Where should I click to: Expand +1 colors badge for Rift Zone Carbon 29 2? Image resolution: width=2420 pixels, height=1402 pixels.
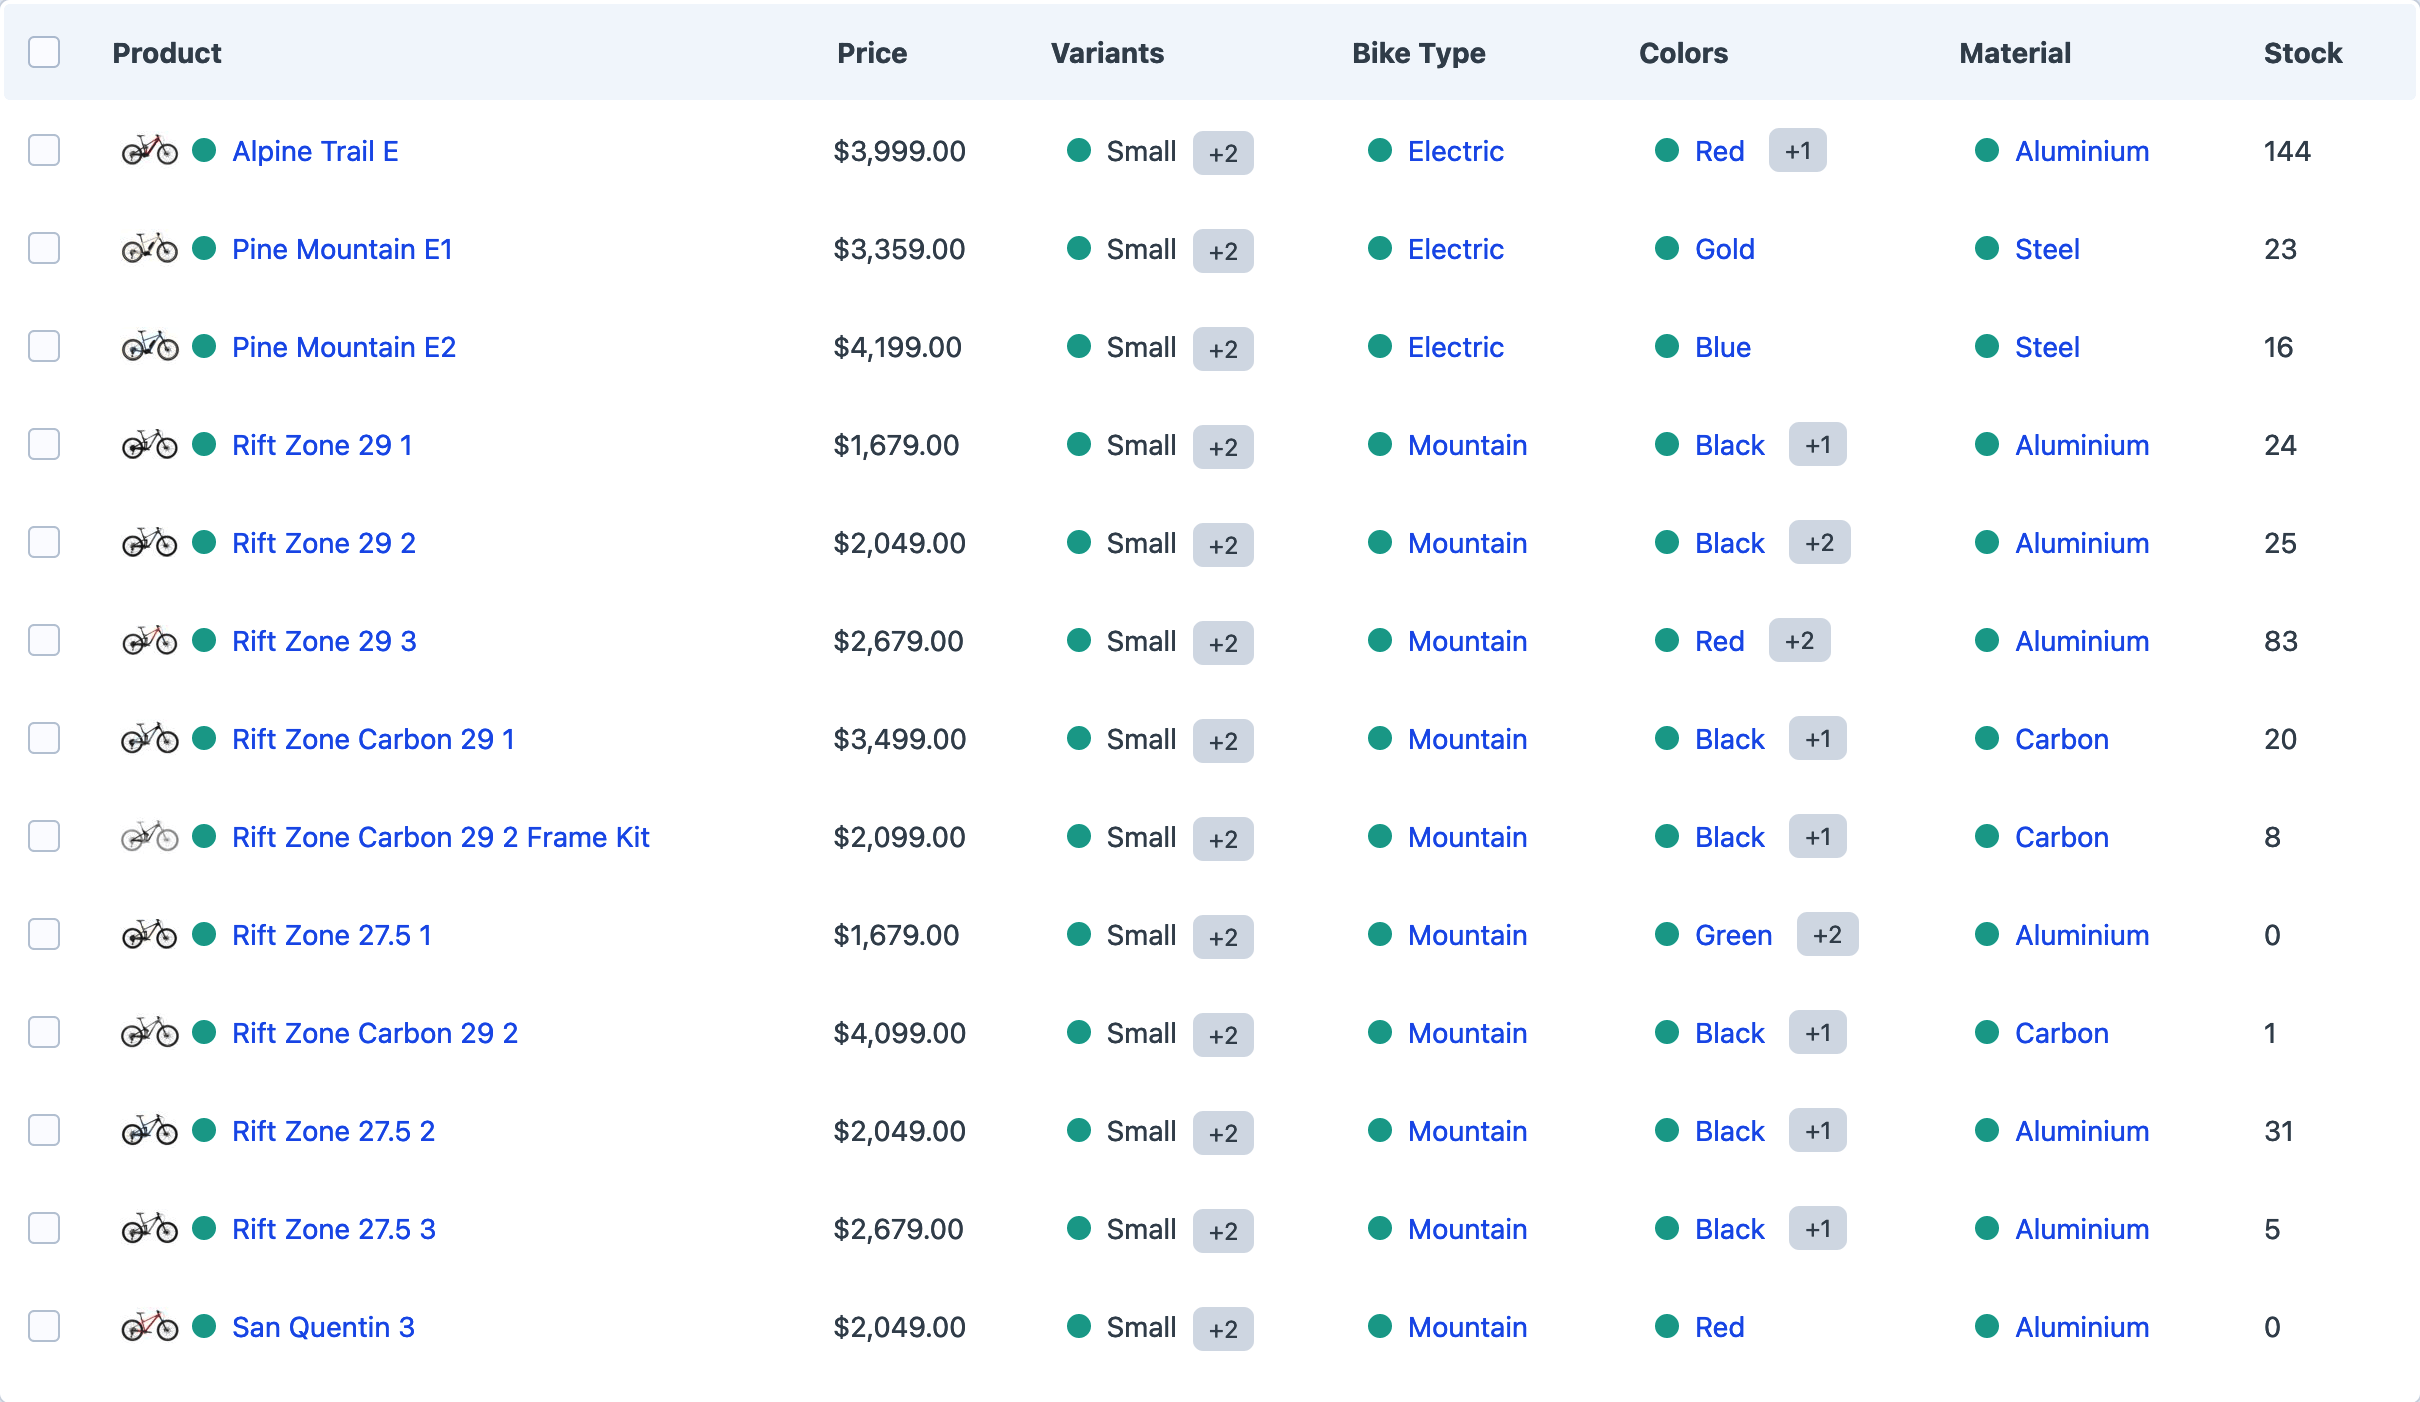point(1817,1033)
